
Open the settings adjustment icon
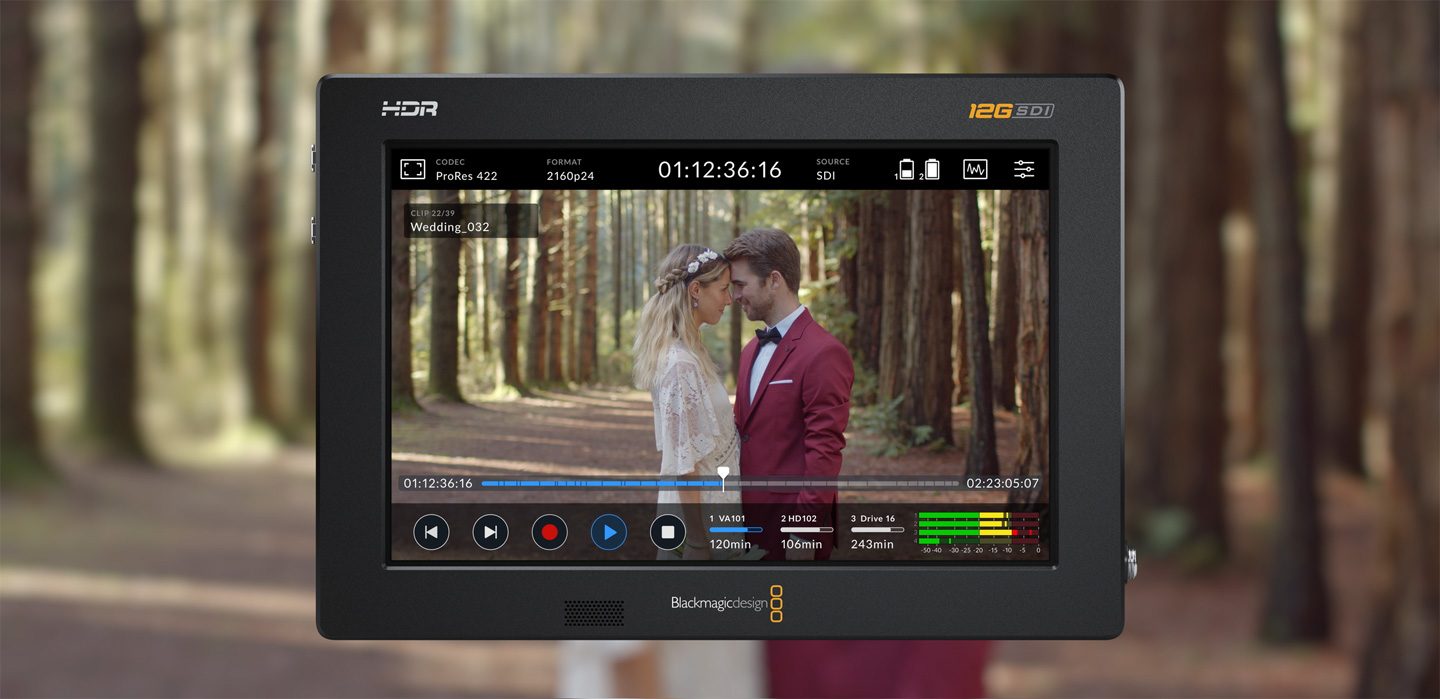(x=1024, y=168)
